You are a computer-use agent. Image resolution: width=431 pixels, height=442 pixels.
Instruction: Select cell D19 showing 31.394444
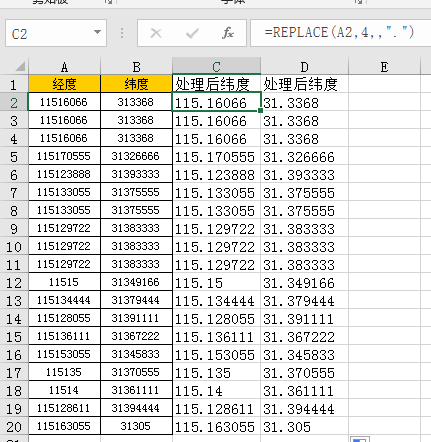(304, 408)
